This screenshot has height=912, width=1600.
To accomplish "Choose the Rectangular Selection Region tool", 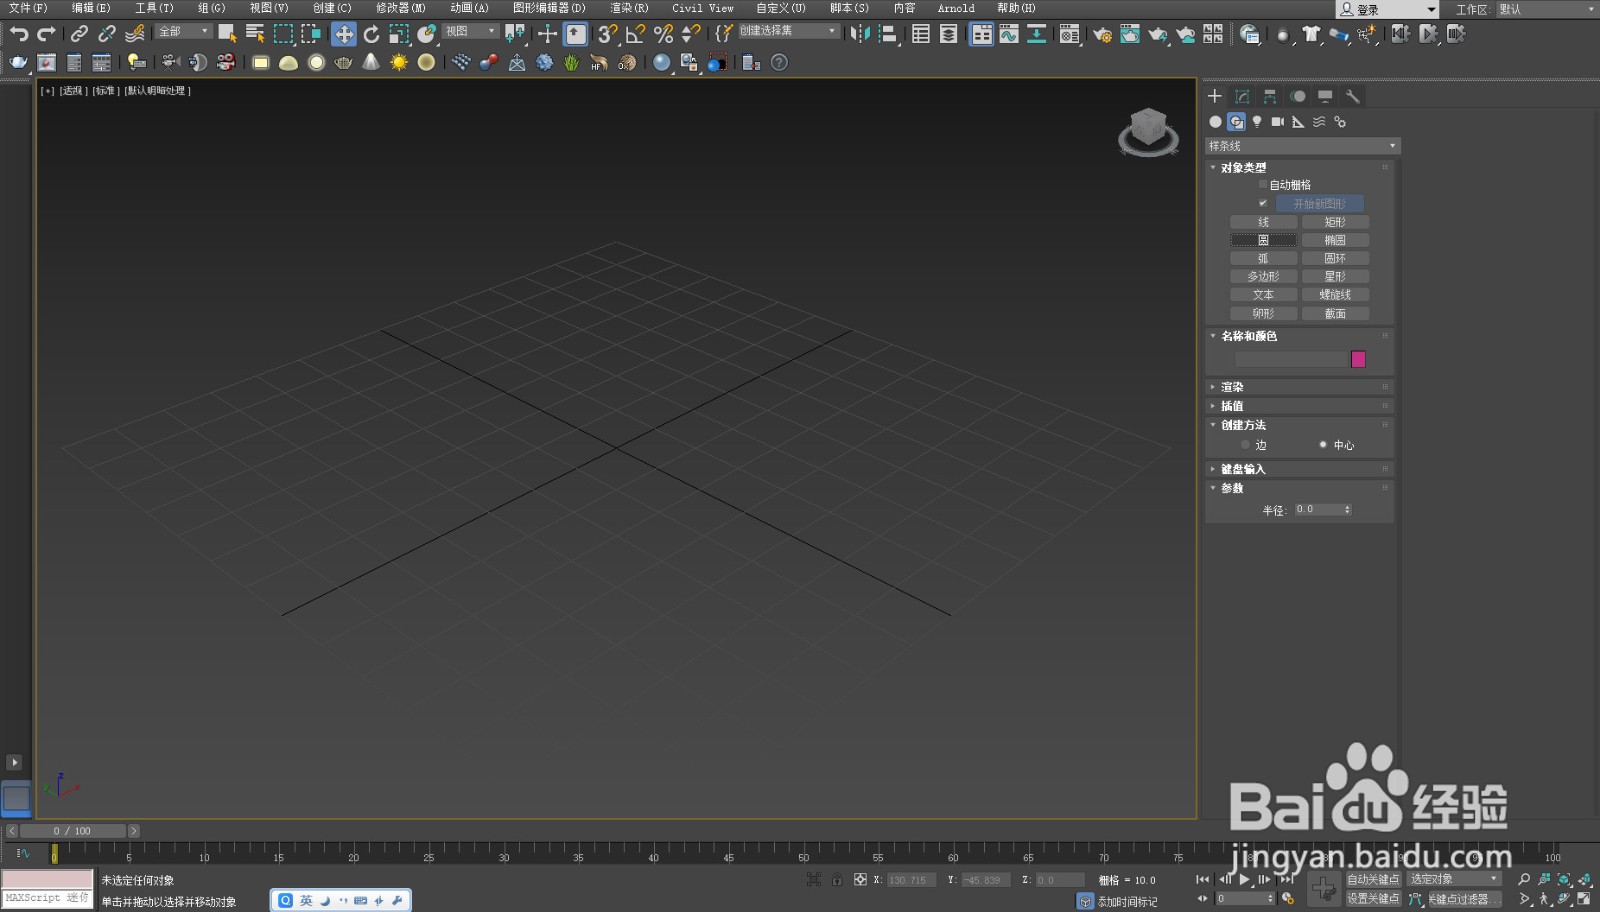I will (x=283, y=34).
